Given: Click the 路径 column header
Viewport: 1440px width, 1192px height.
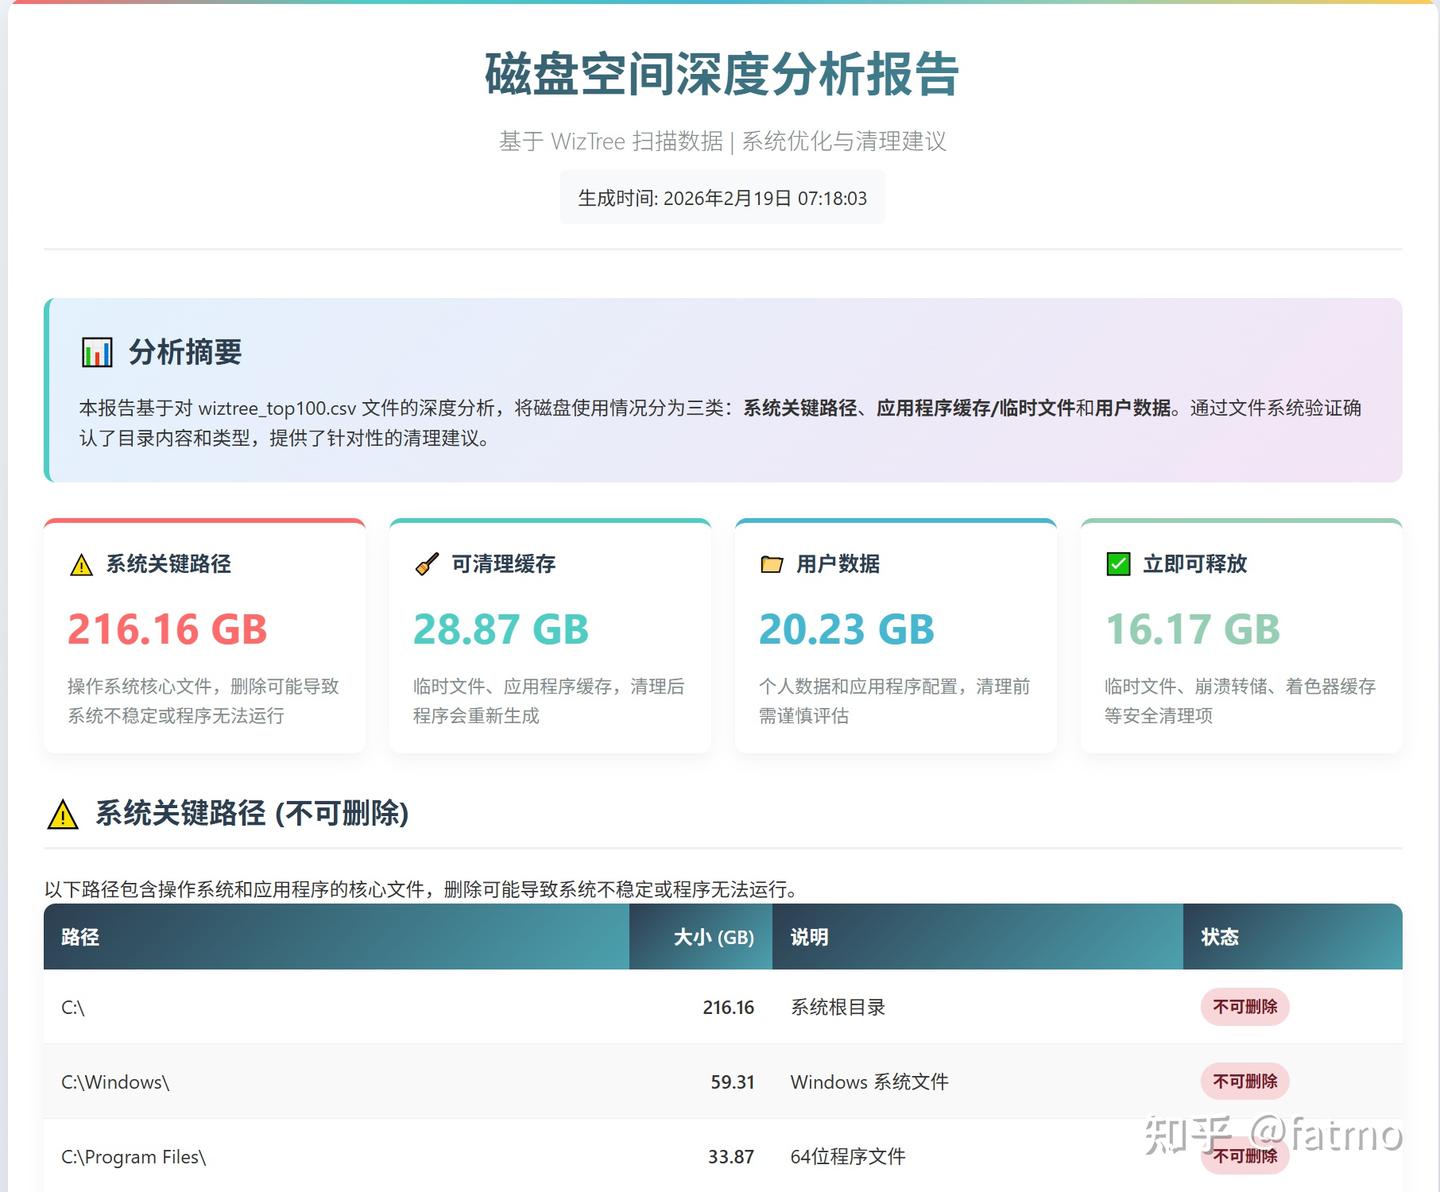Looking at the screenshot, I should click(x=337, y=937).
